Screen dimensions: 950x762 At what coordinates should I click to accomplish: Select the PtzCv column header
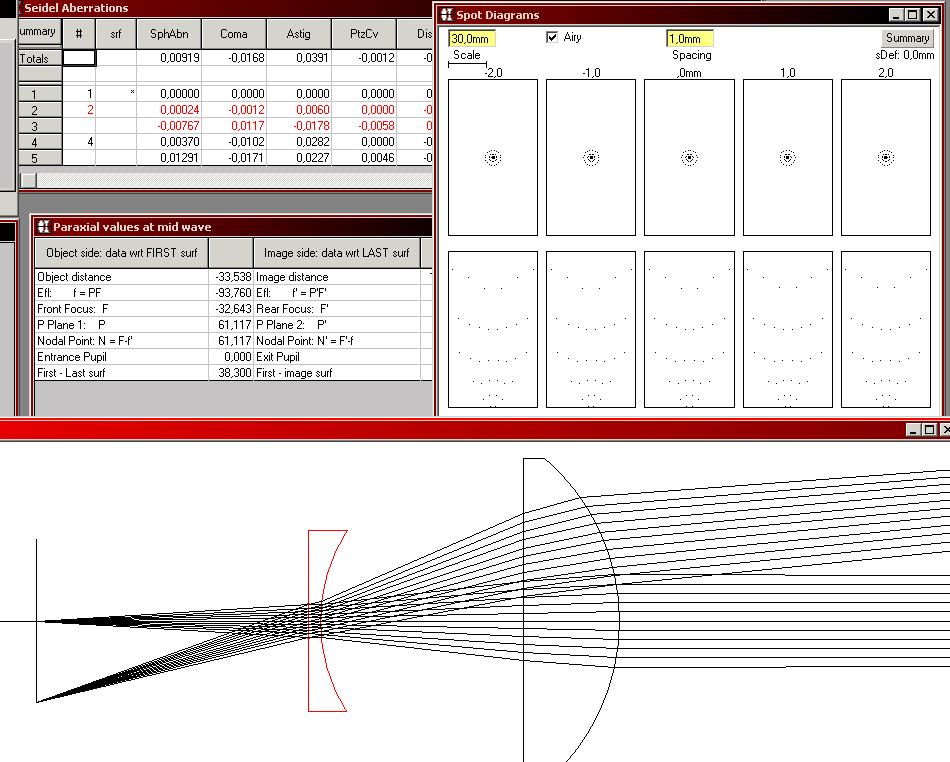(x=364, y=34)
